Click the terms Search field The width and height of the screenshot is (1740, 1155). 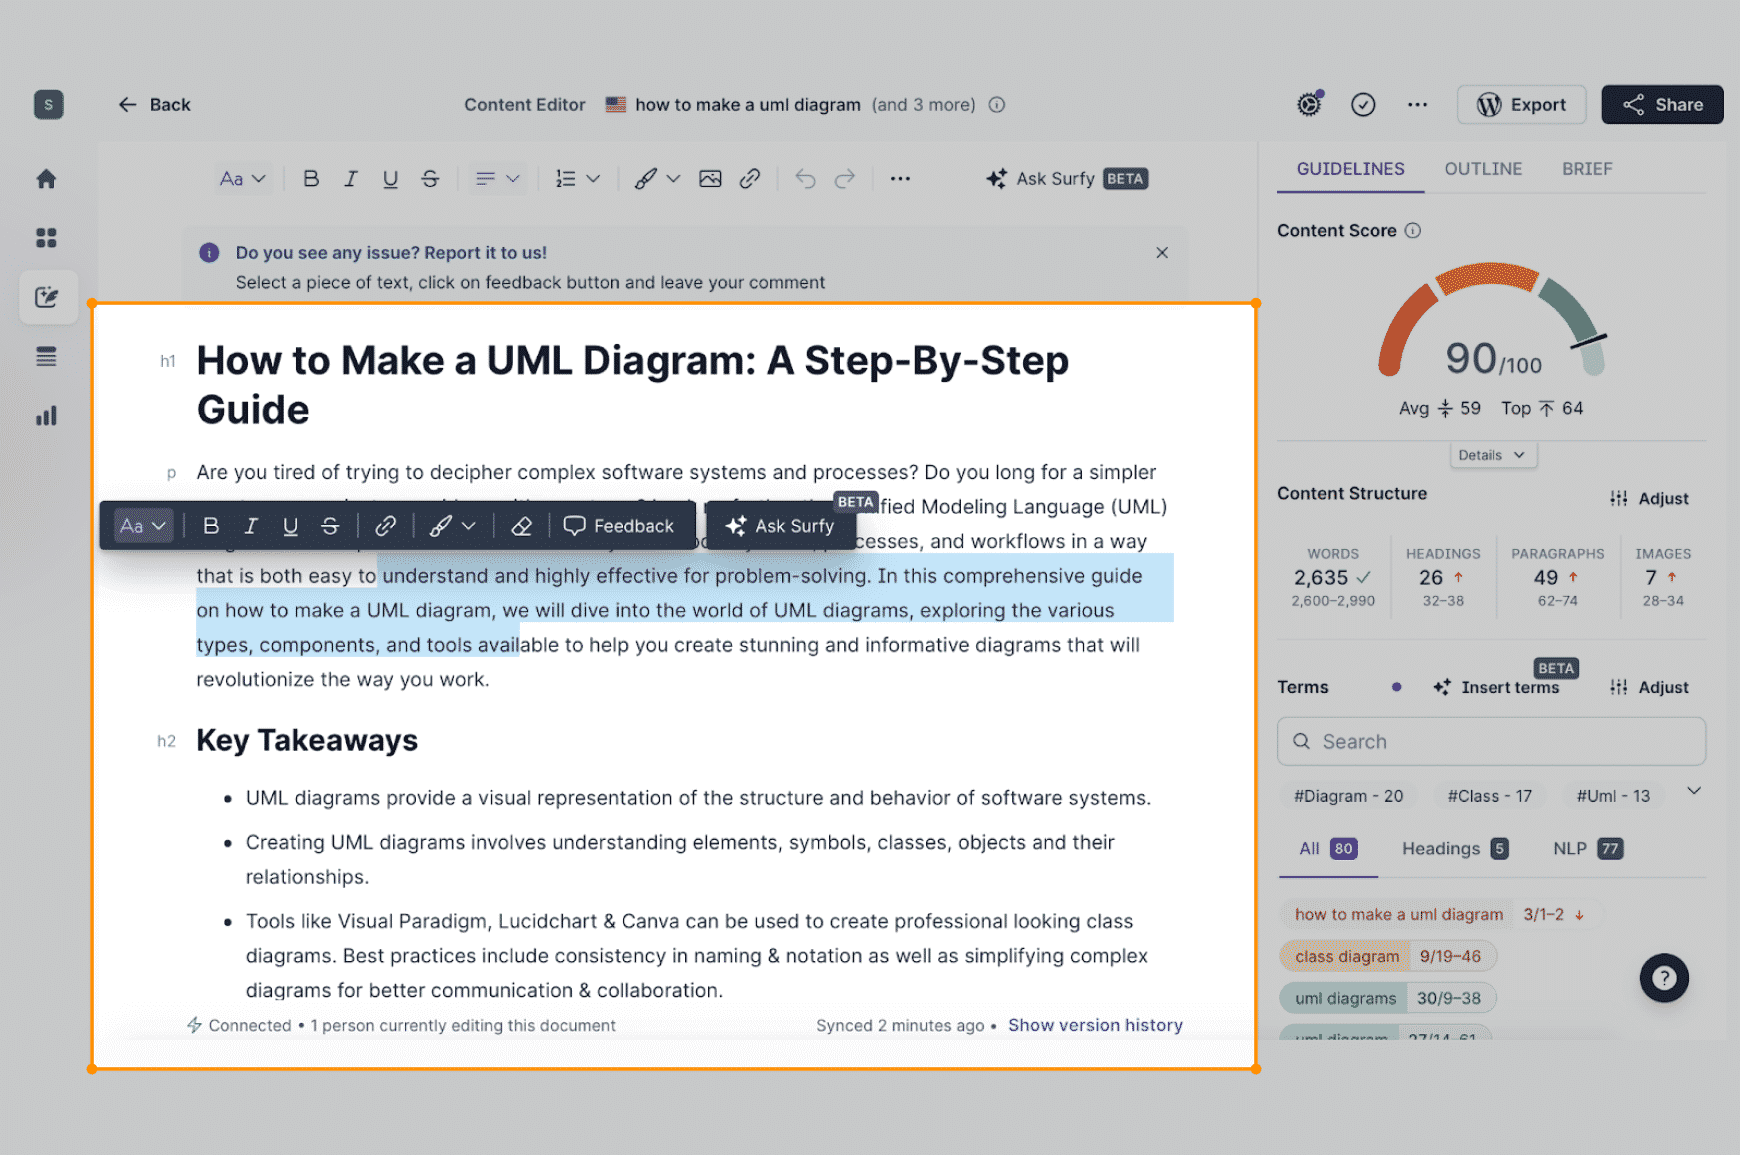click(x=1491, y=741)
